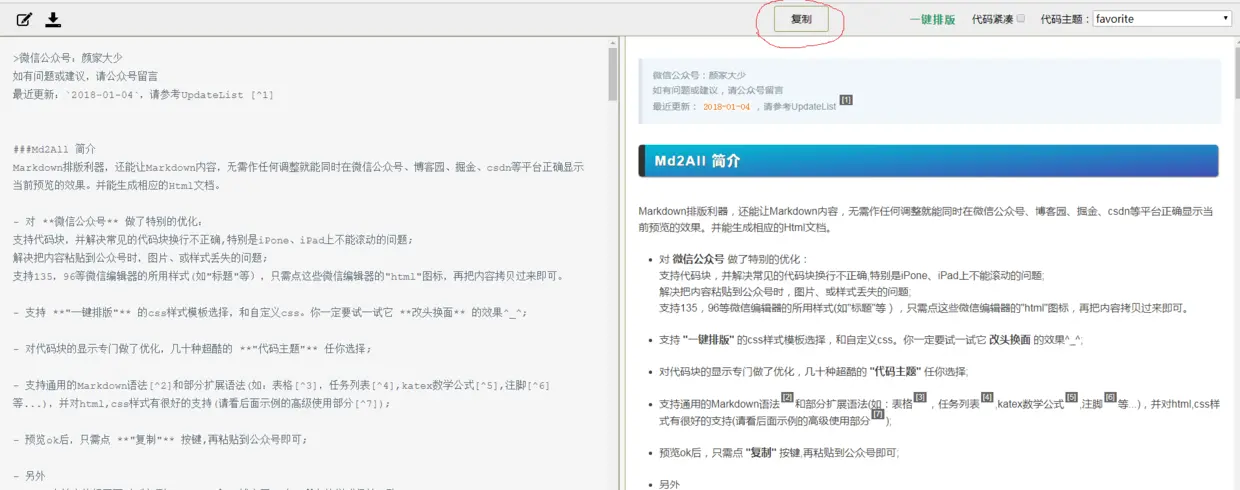Open the 一键排版 one-click layout menu
Image resolution: width=1240 pixels, height=490 pixels.
point(932,19)
